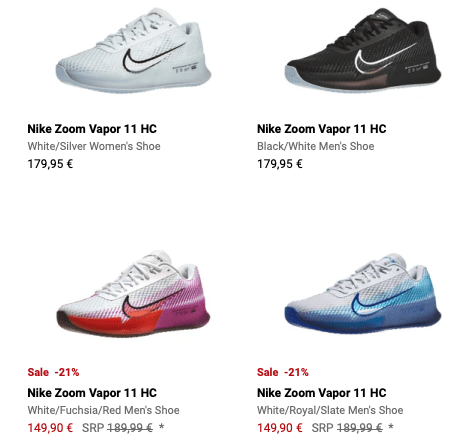This screenshot has width=464, height=448.
Task: Click the Nike Zoom Vapor 11 HC title above White/Royal/Slate
Action: pyautogui.click(x=322, y=393)
